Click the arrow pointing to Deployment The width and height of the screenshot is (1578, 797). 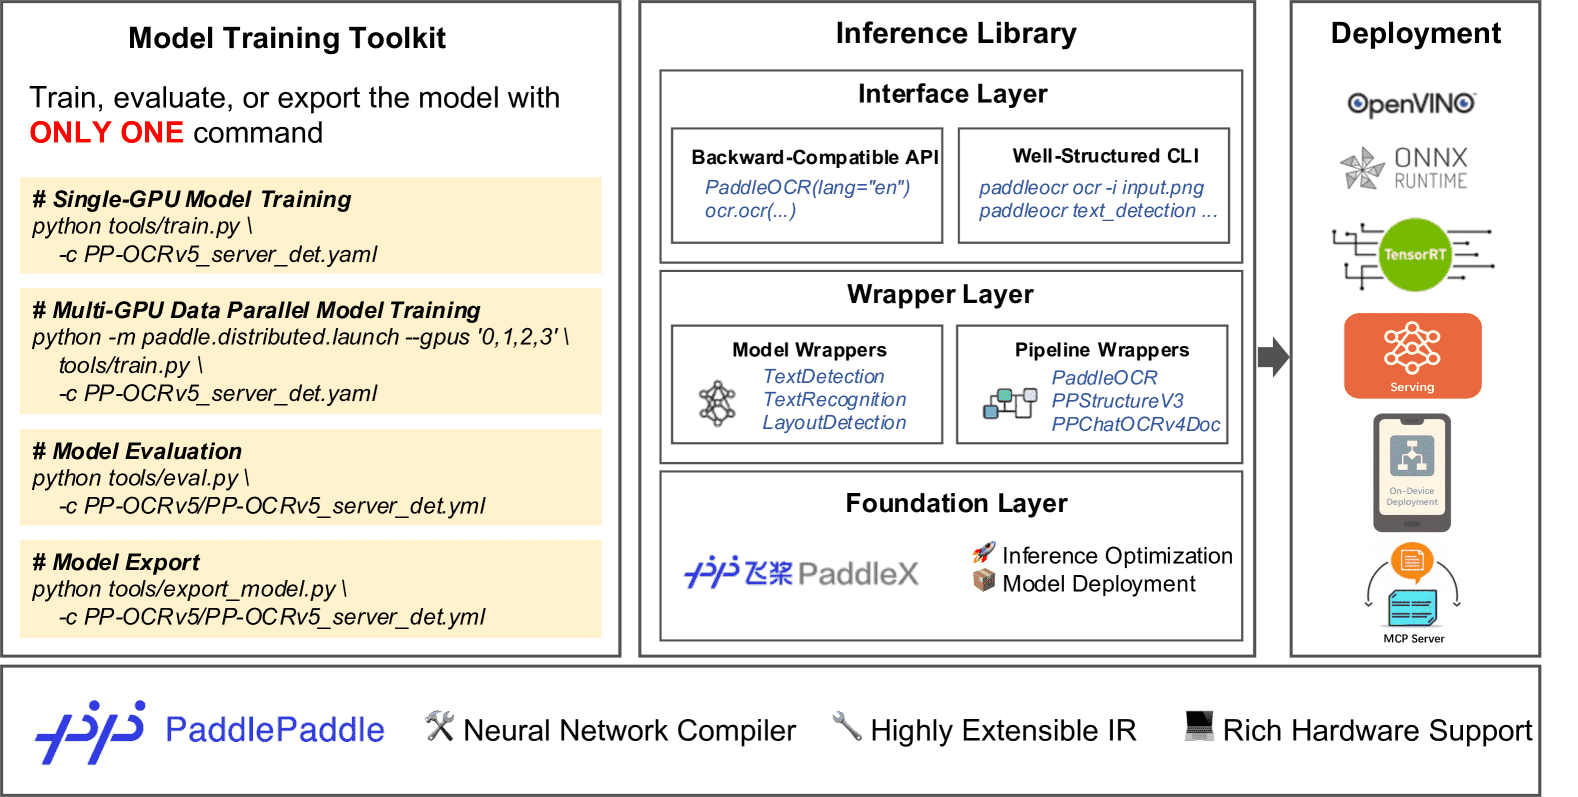tap(1273, 357)
